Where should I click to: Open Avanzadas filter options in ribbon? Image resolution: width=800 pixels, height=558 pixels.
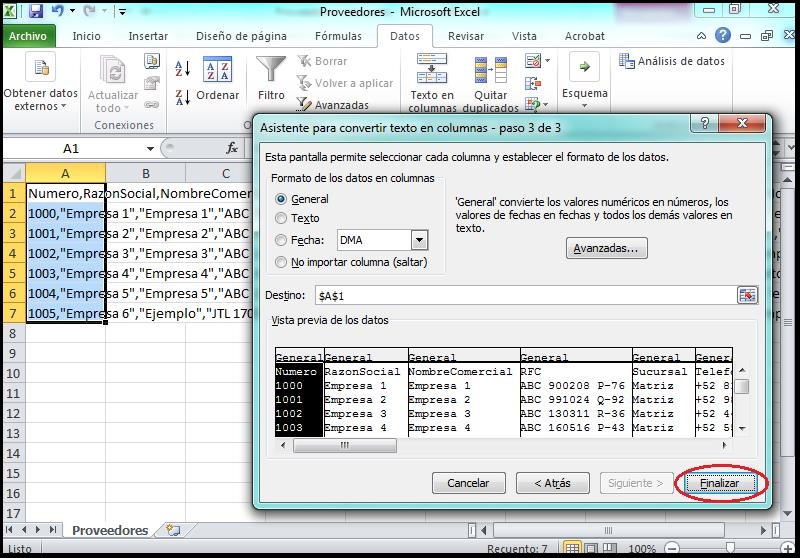332,105
